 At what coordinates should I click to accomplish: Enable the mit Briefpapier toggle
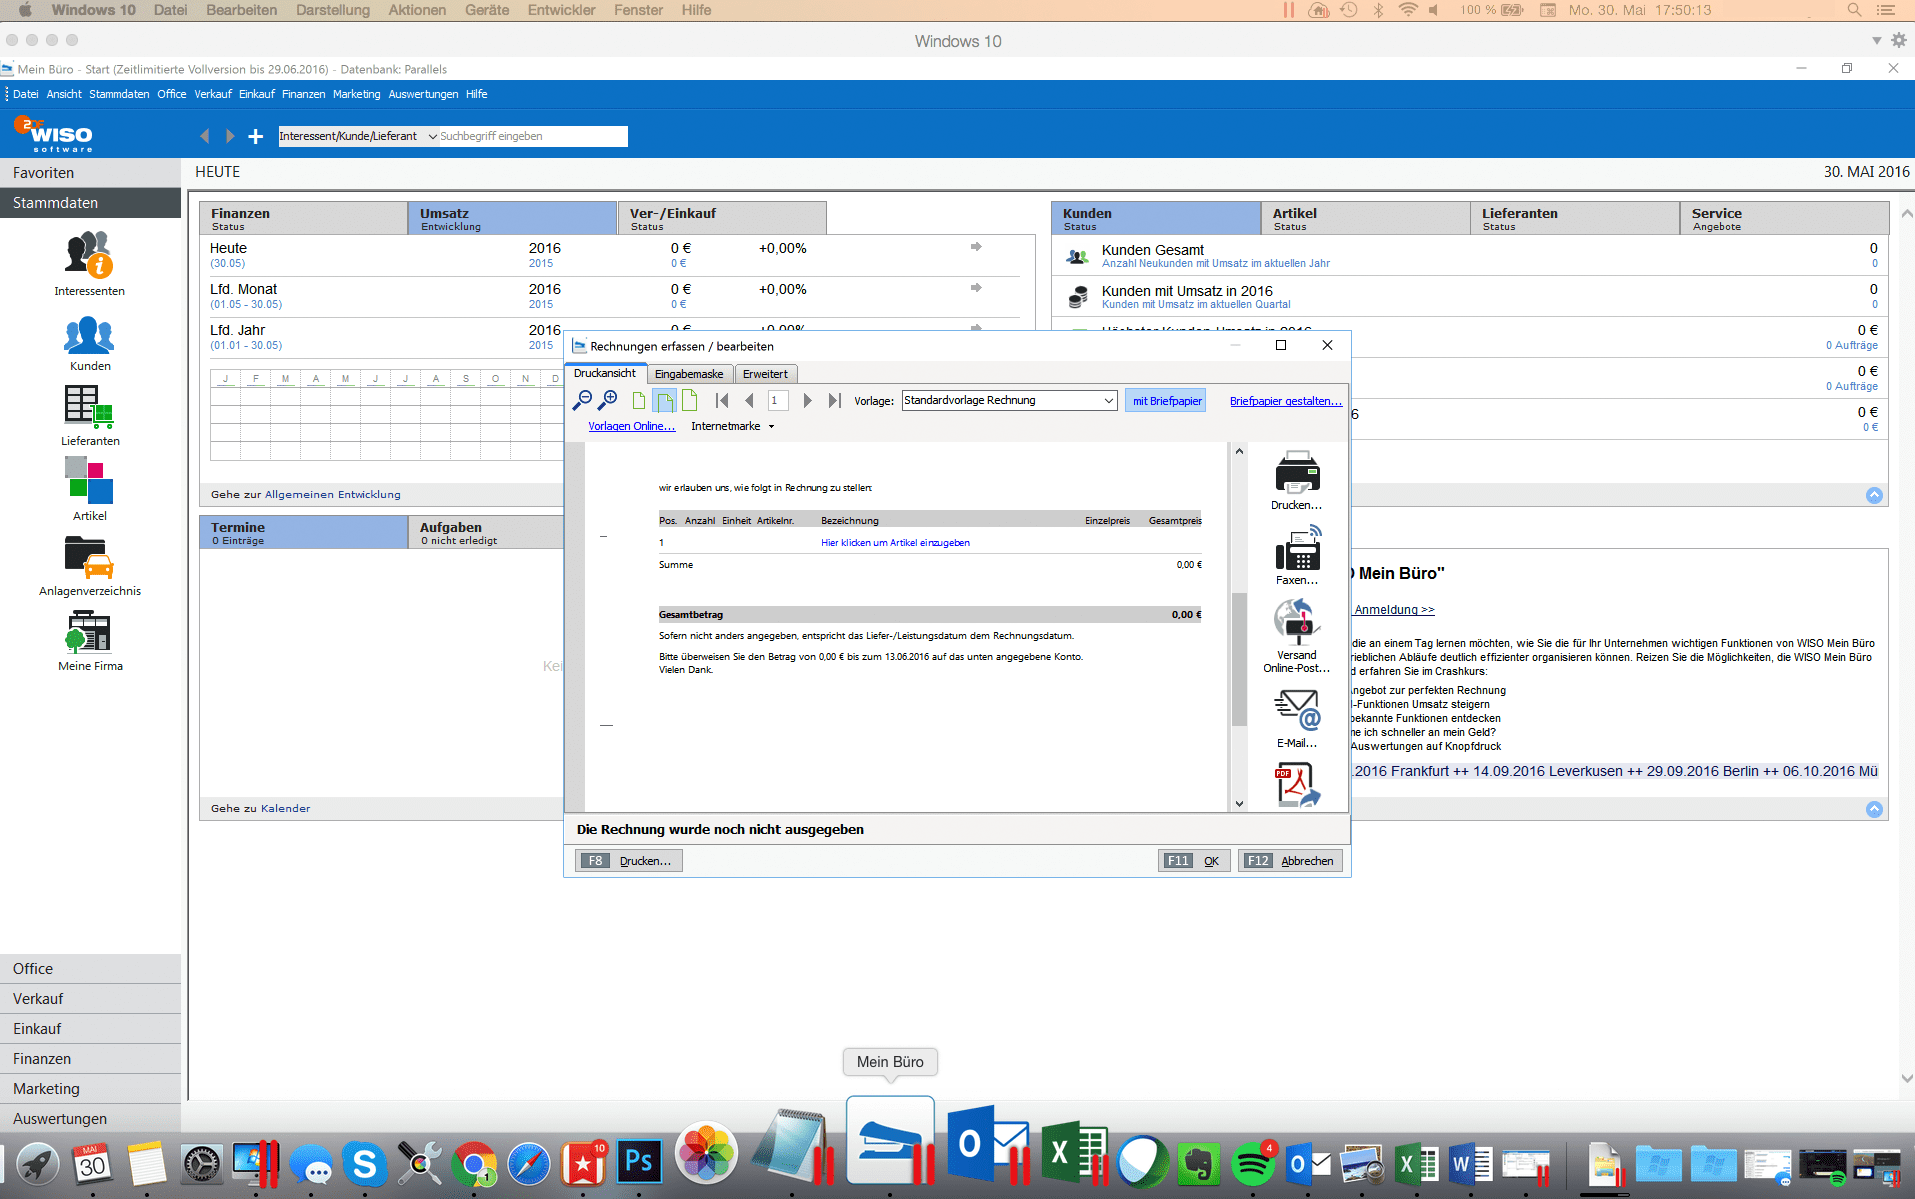click(1165, 400)
